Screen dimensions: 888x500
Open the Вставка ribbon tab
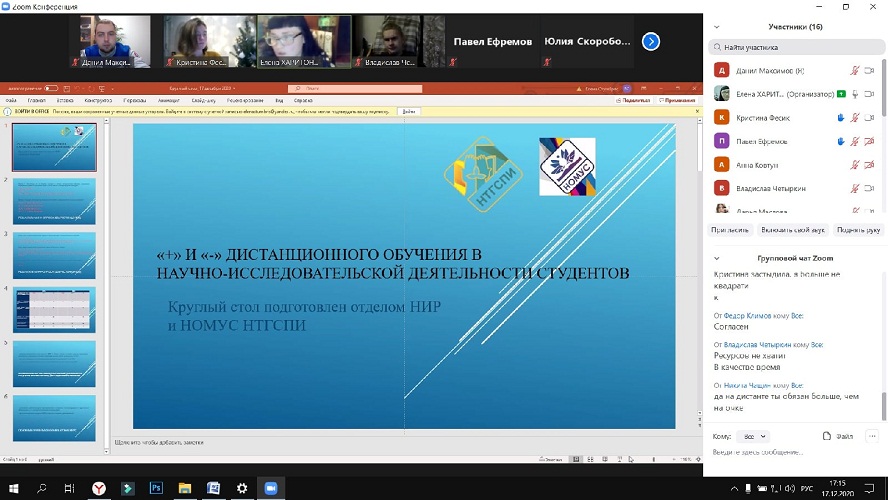66,100
